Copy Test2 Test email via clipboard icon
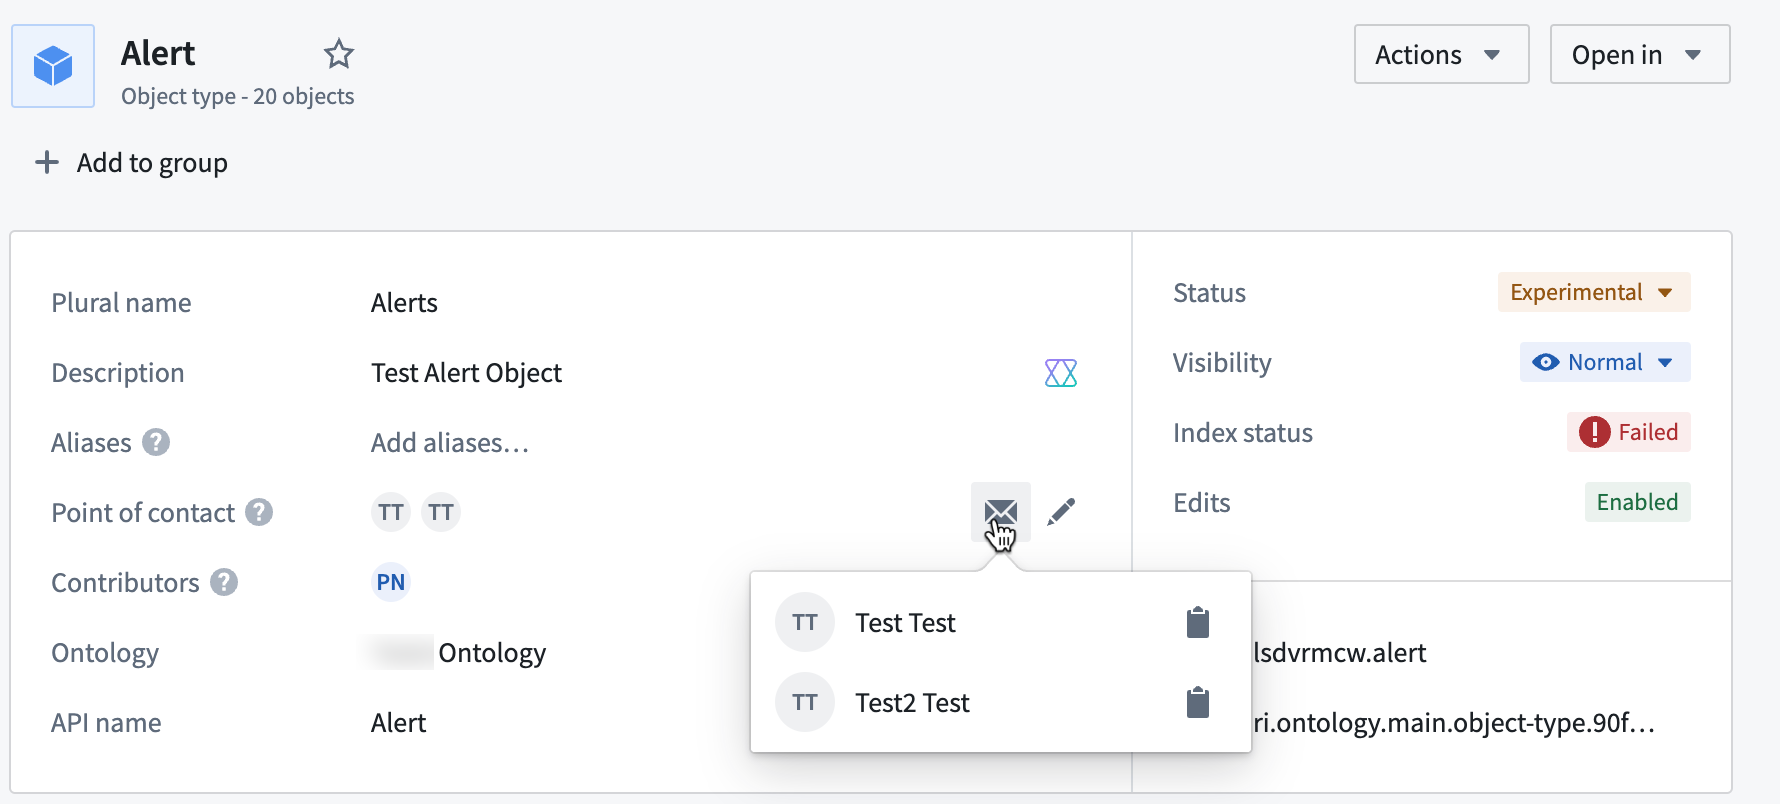Screen dimensions: 1780x804 (1197, 702)
